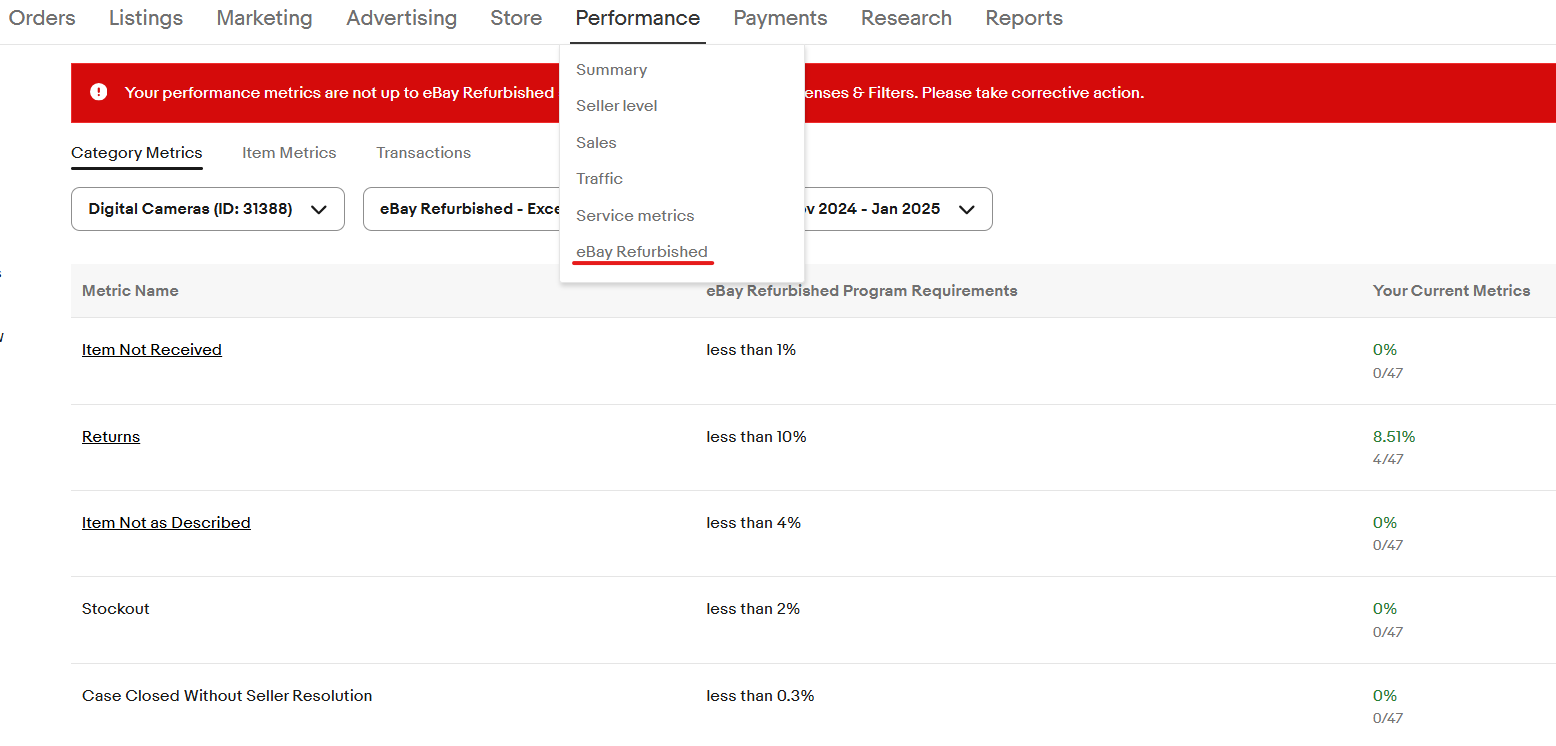
Task: Open the Payments tab
Action: 780,18
